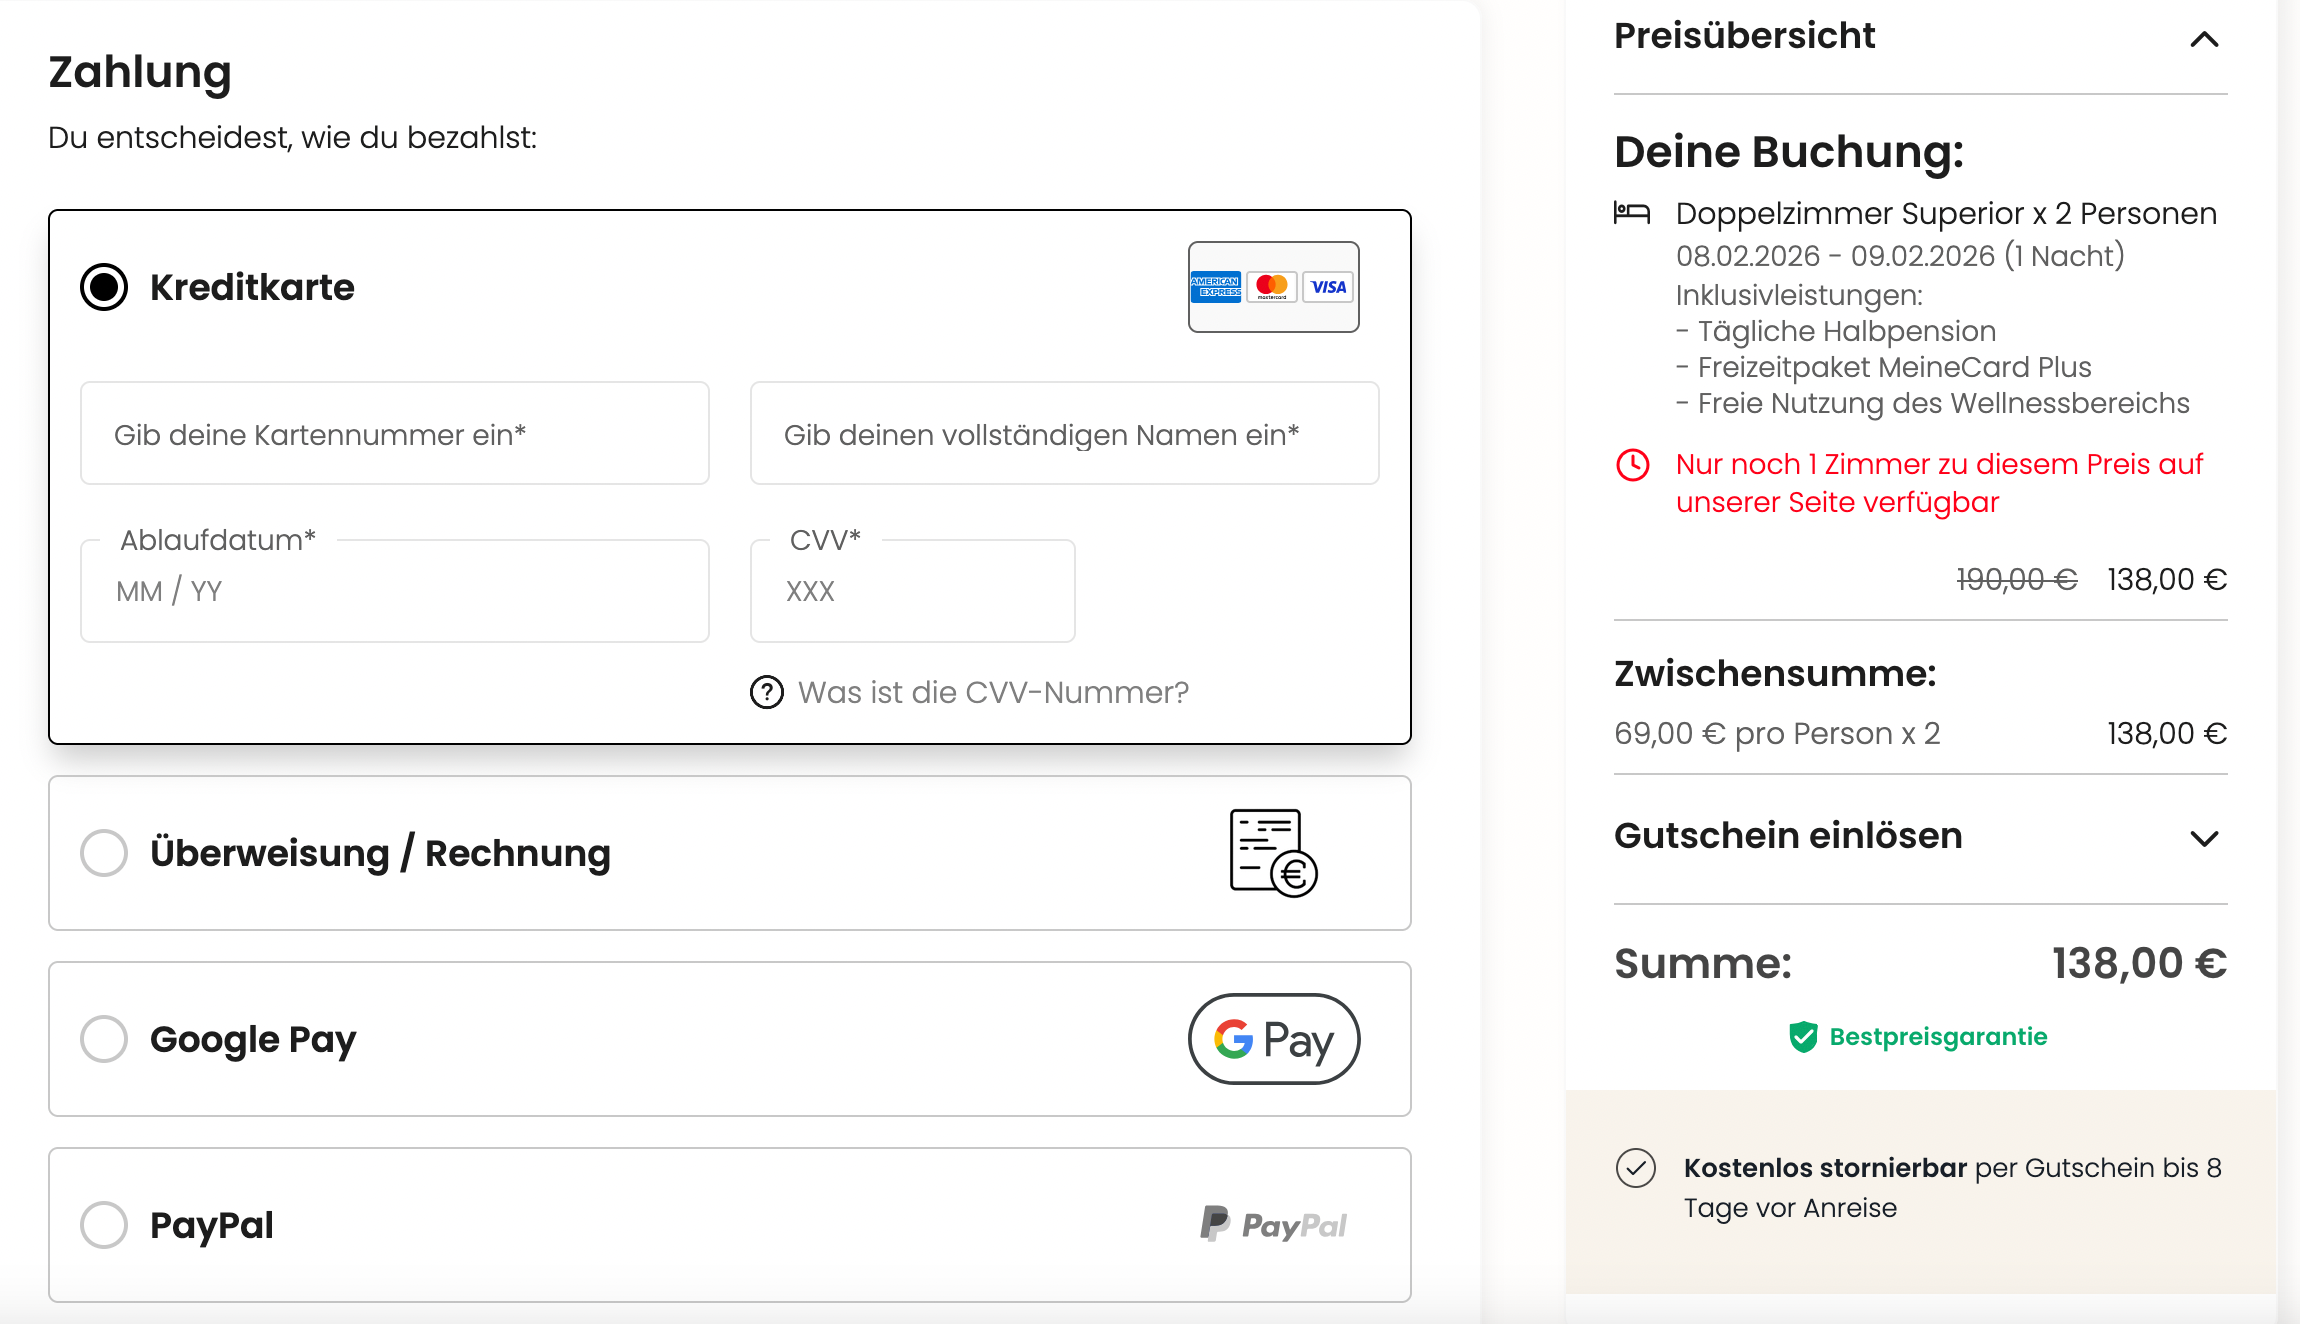Choose the Google Pay radio button

(104, 1039)
